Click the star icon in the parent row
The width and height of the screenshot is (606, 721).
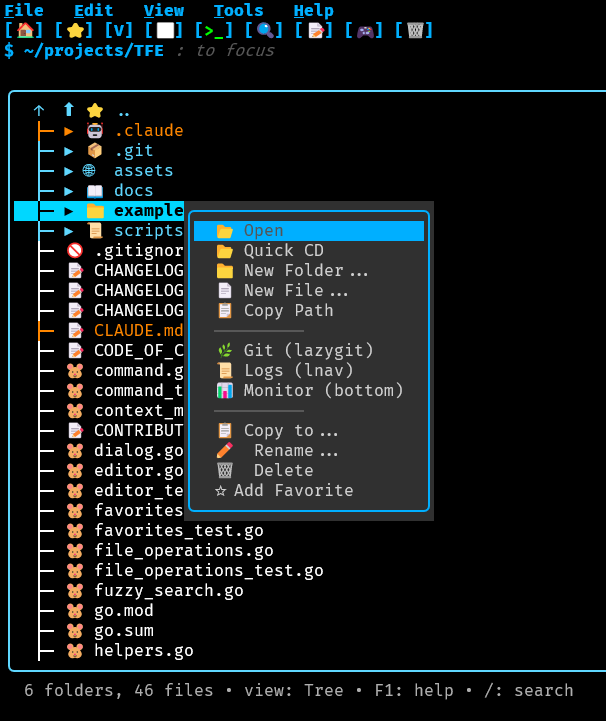pyautogui.click(x=95, y=110)
